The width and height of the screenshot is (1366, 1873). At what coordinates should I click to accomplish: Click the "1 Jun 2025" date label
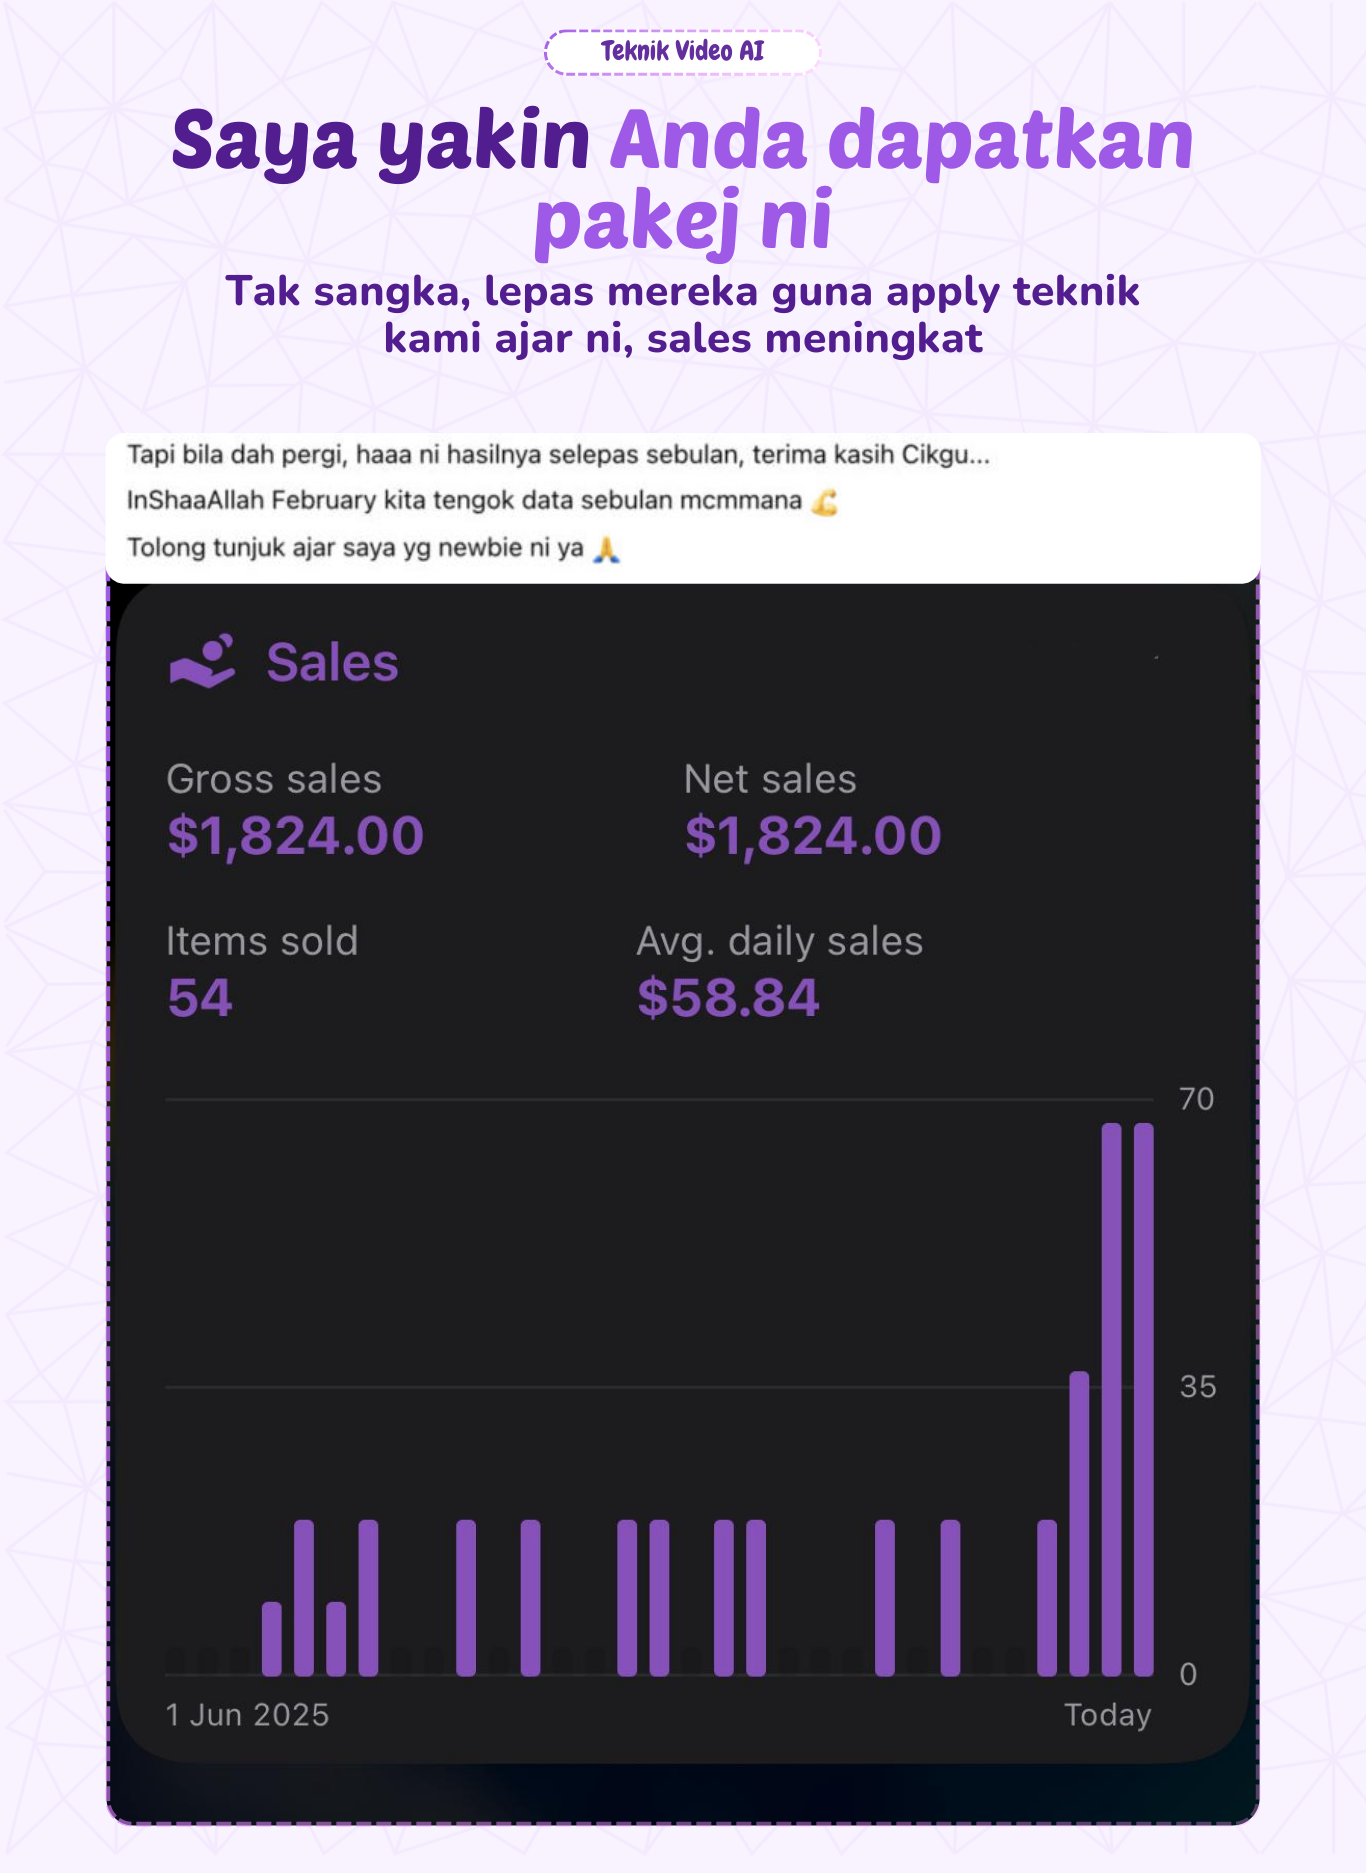pyautogui.click(x=247, y=1715)
